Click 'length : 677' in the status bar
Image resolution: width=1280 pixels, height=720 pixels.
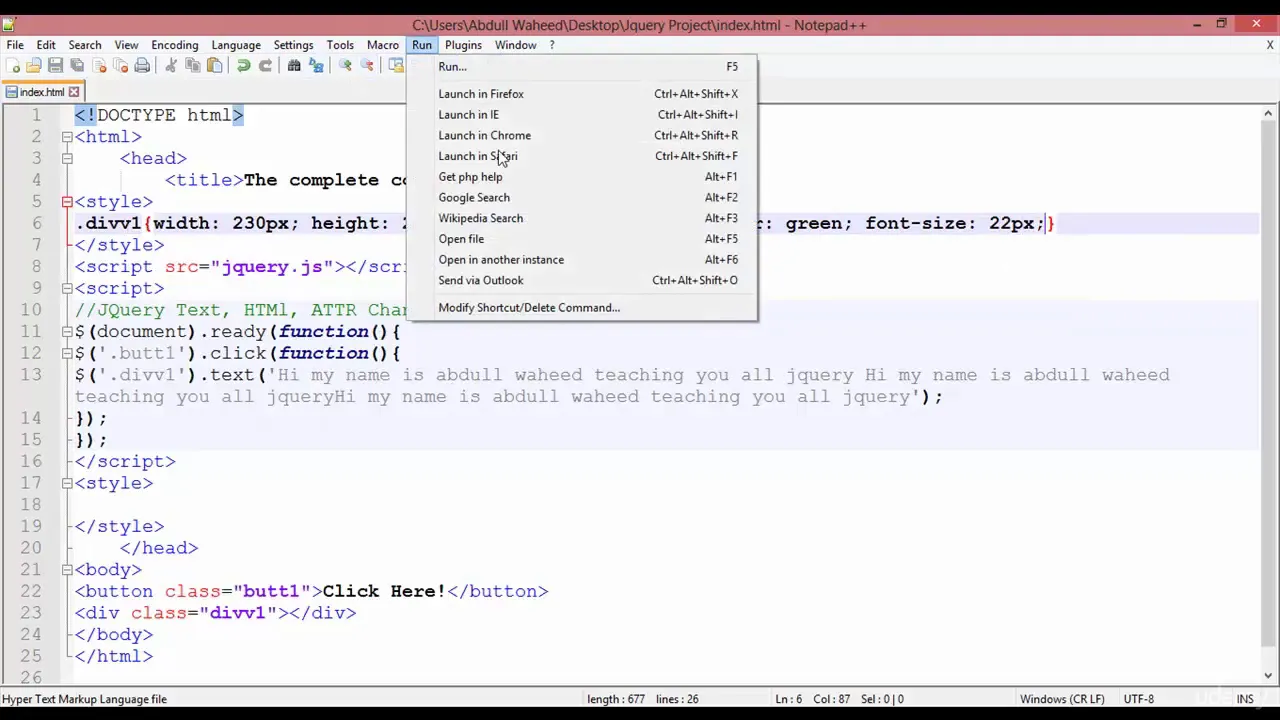pyautogui.click(x=616, y=699)
